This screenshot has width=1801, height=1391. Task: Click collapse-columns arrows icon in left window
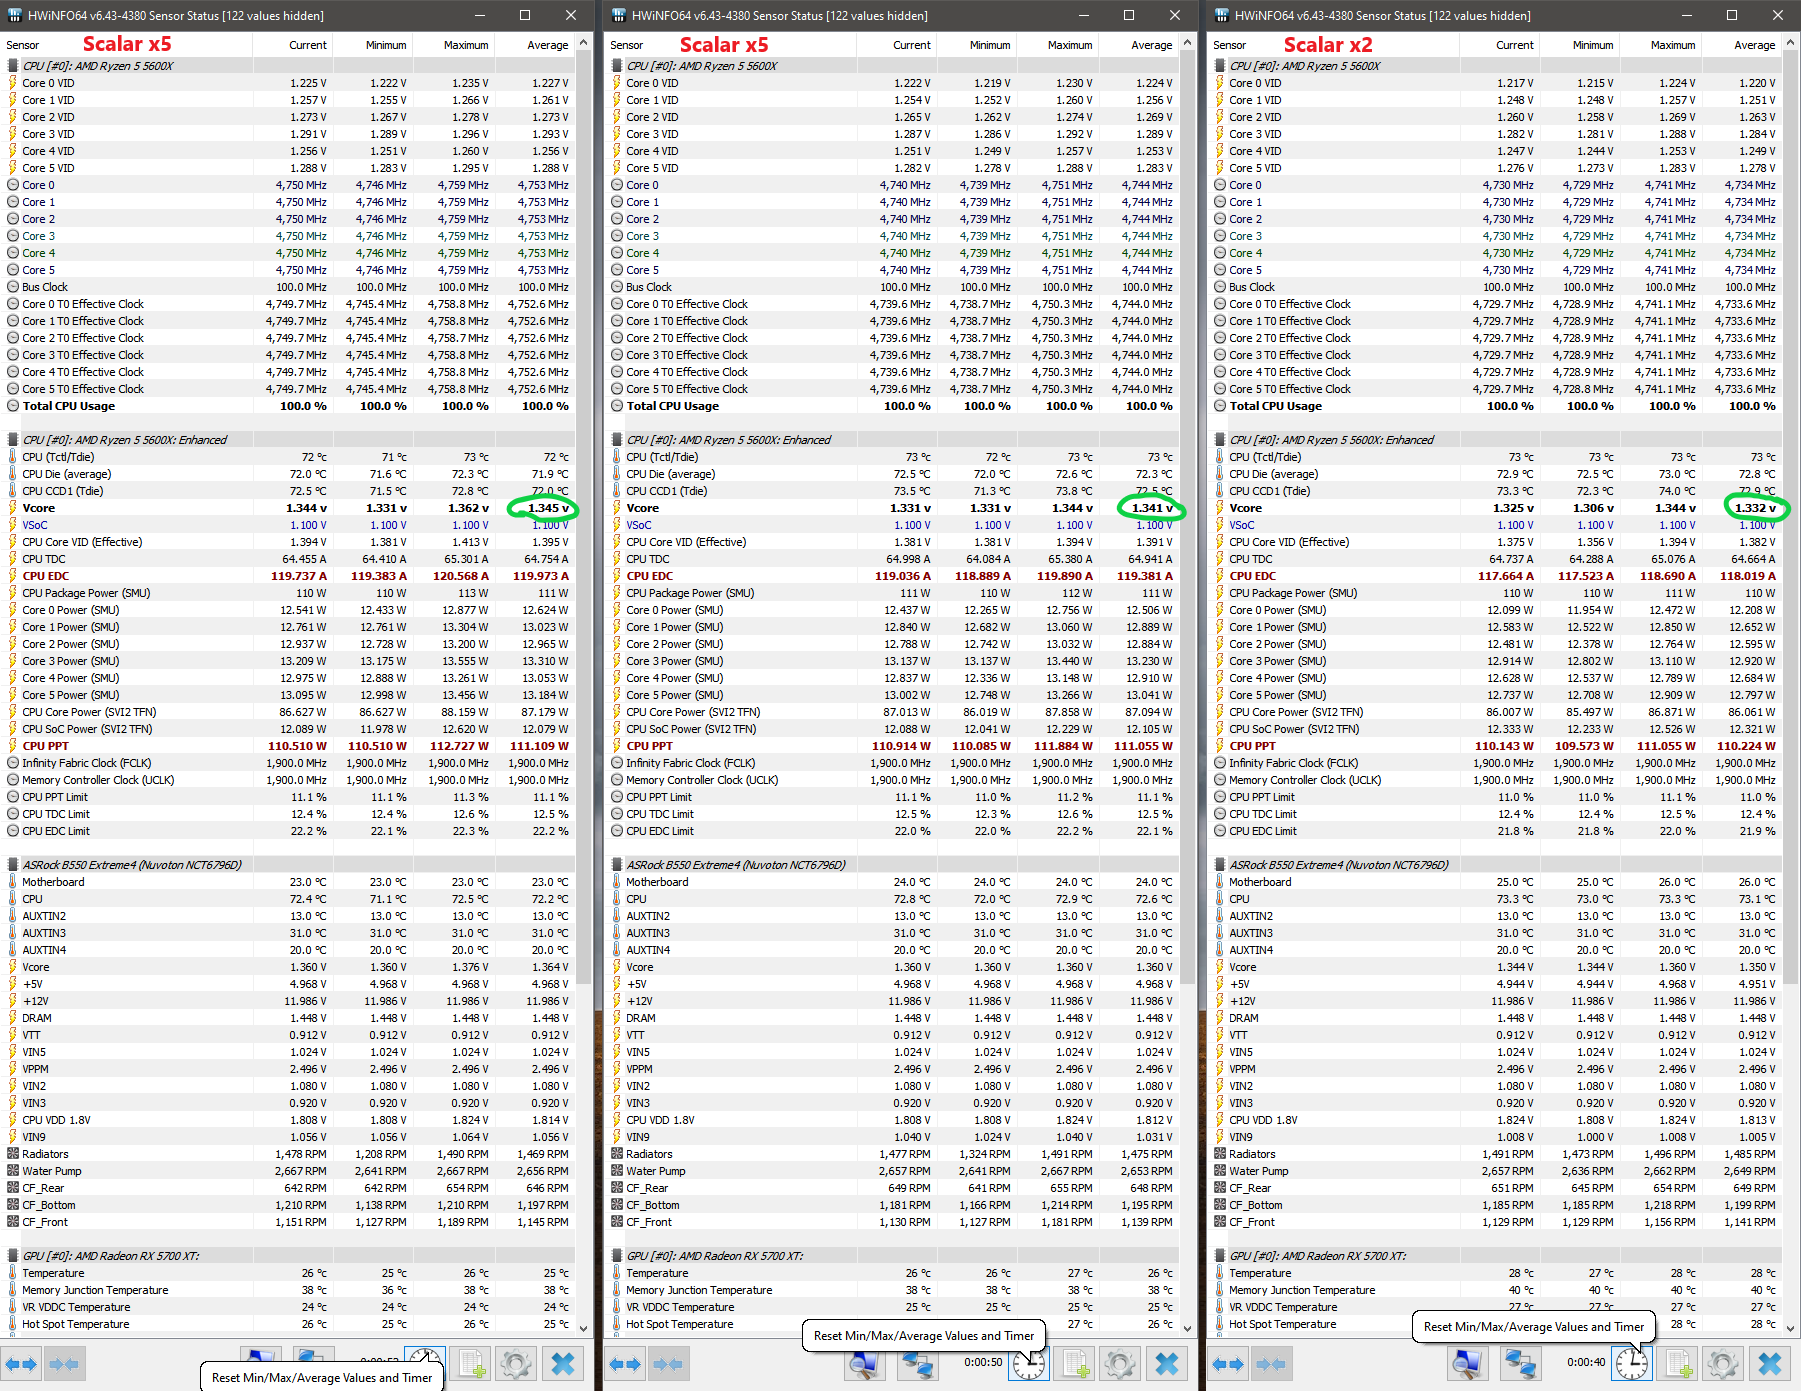tap(64, 1364)
